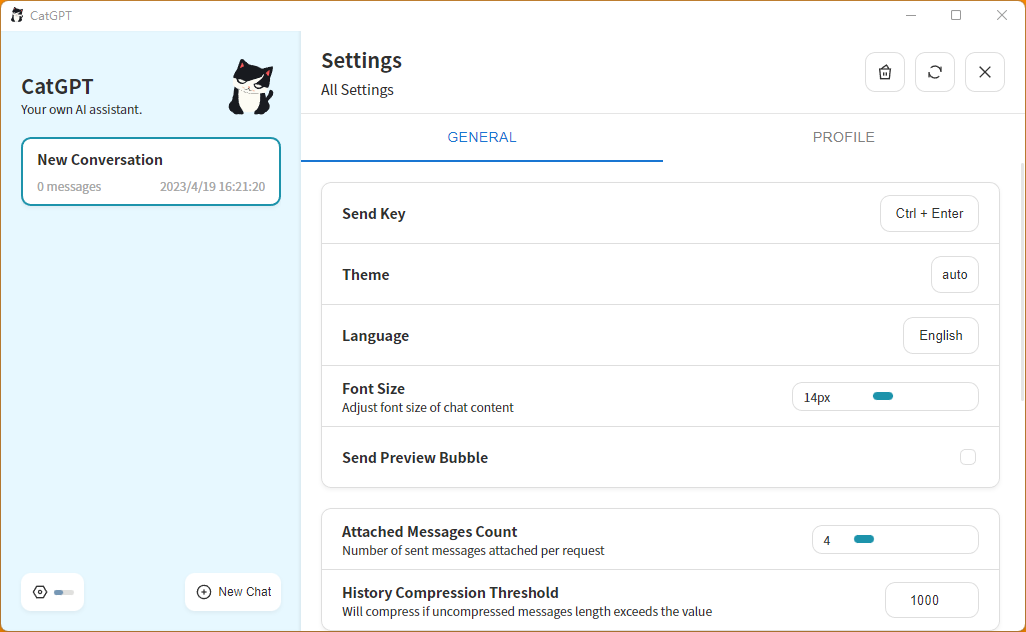Click the settings gear icon in sidebar

[x=40, y=592]
